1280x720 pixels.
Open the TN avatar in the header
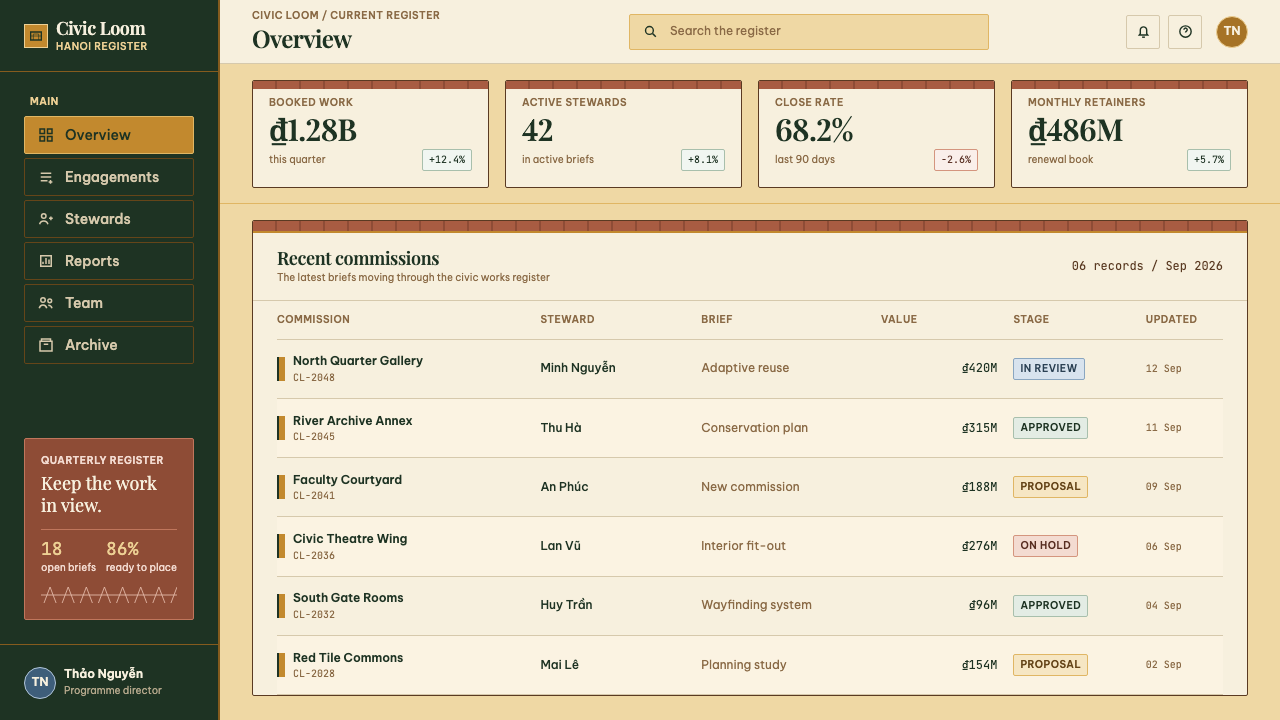coord(1232,32)
